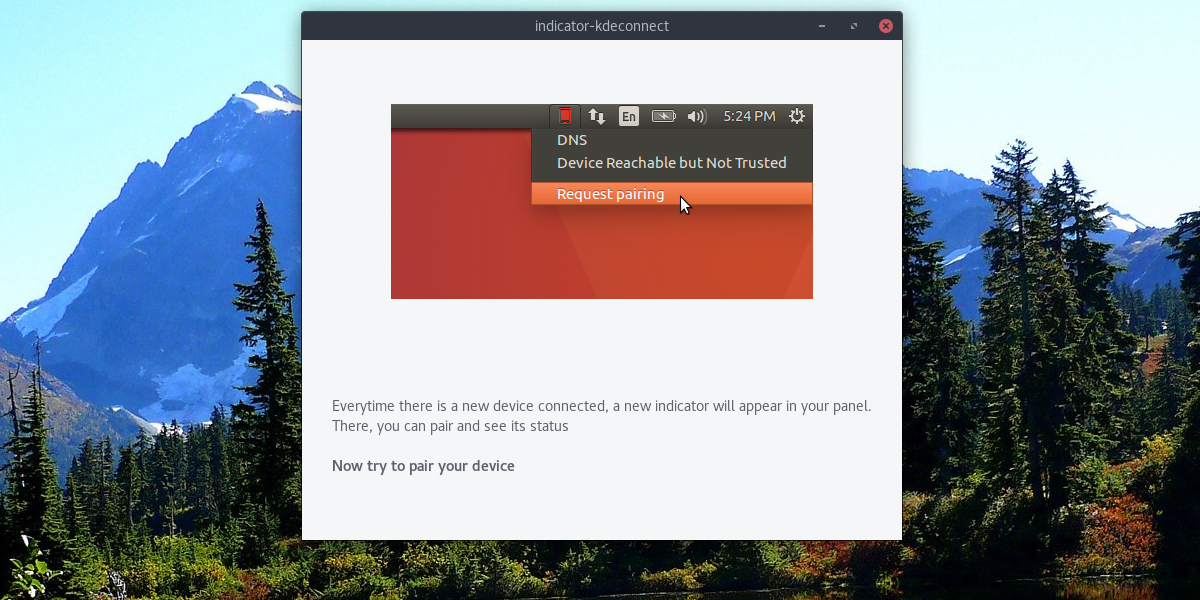The height and width of the screenshot is (600, 1200).
Task: Click the gear session menu icon
Action: pyautogui.click(x=797, y=116)
